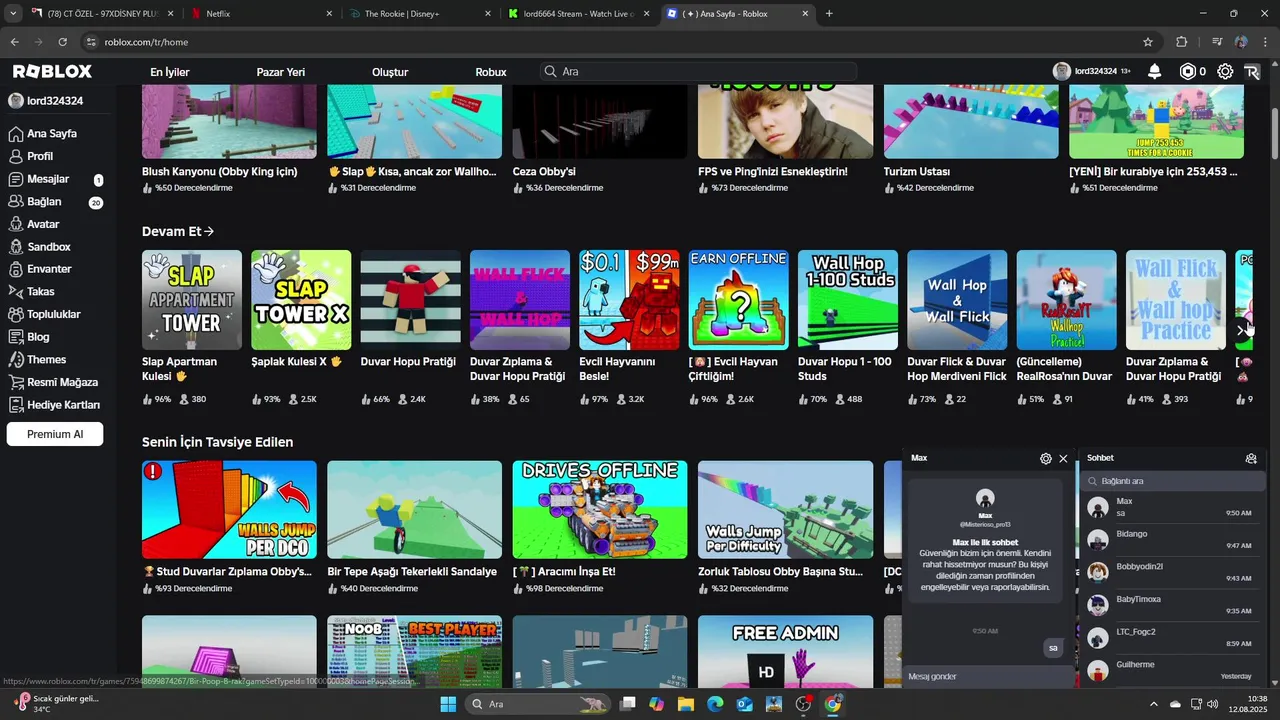The image size is (1280, 720).
Task: Switch to Netflix browser tab
Action: [x=264, y=14]
